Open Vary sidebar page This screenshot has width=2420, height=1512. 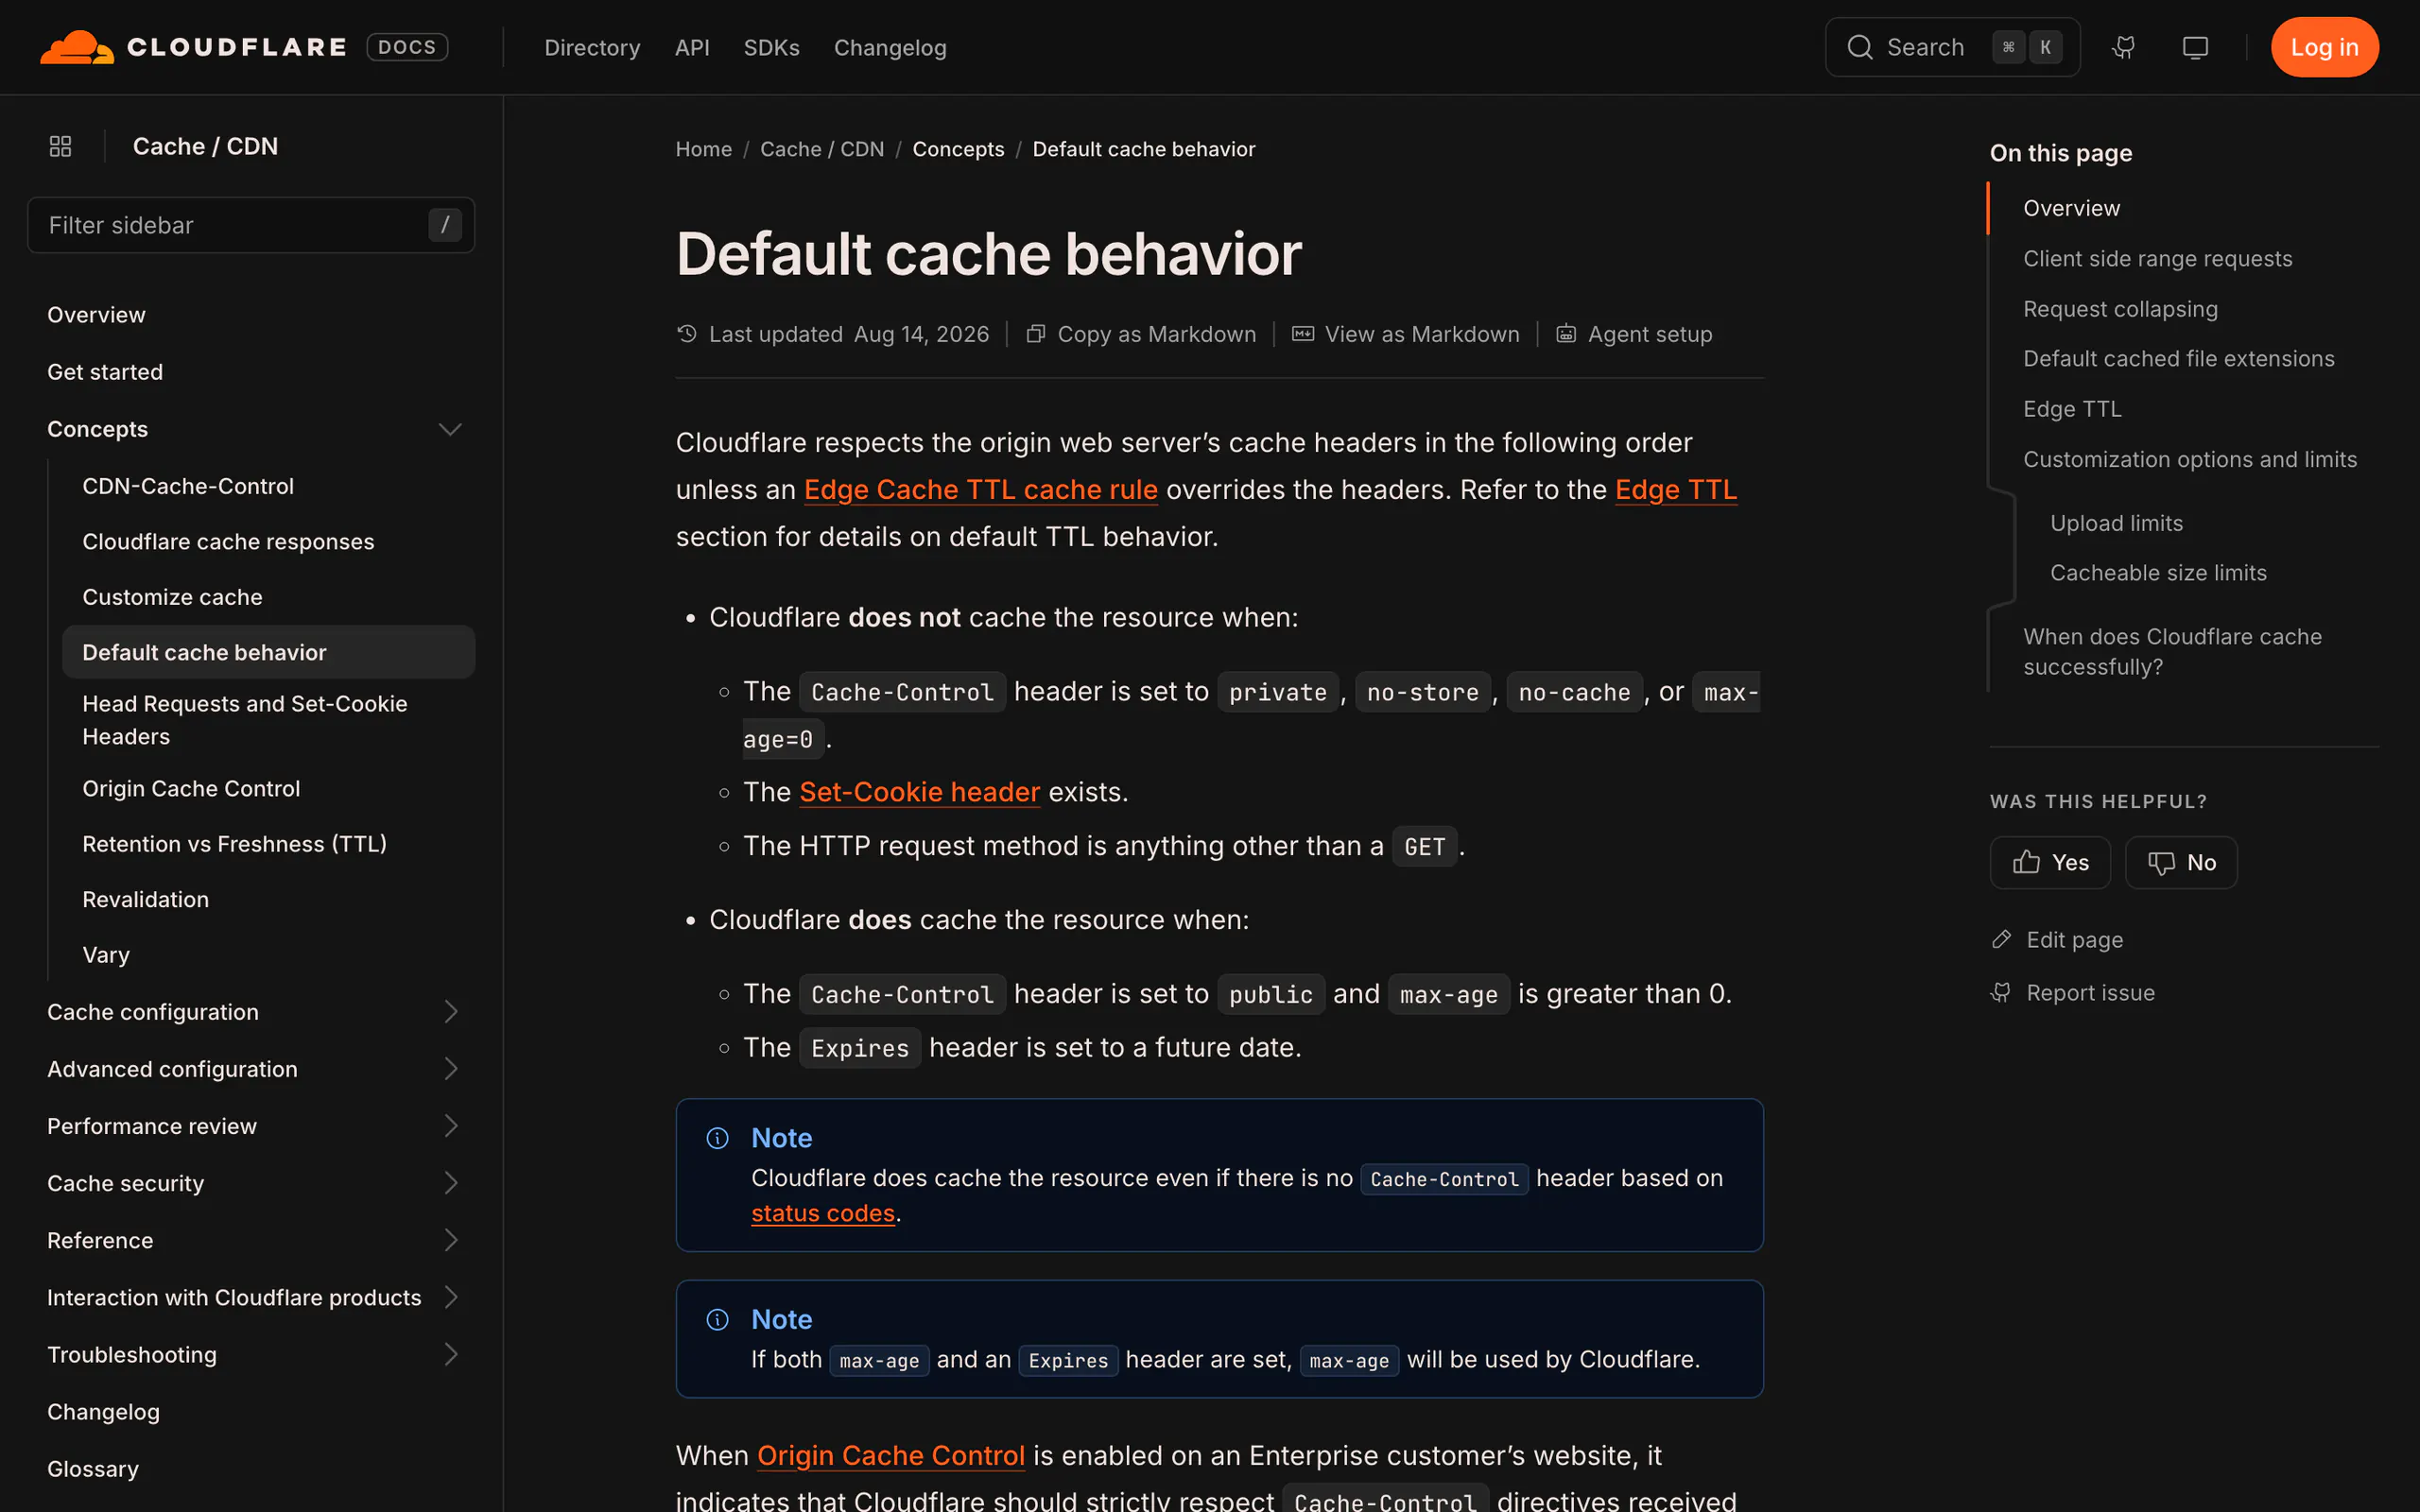click(x=106, y=955)
